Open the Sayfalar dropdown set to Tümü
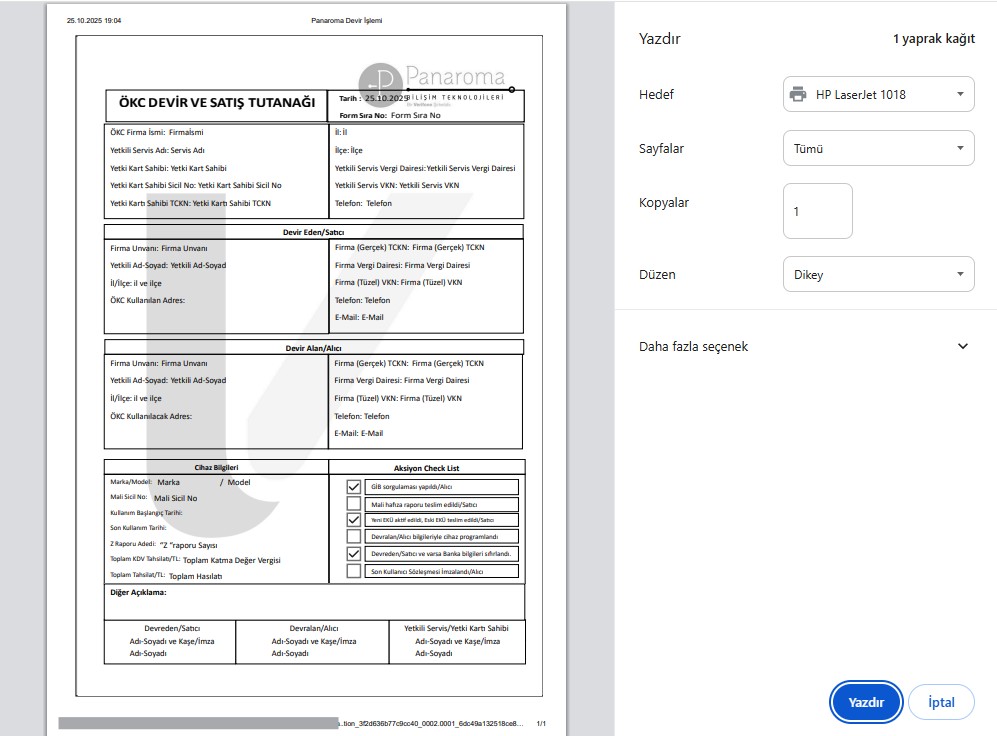This screenshot has width=997, height=736. click(877, 149)
